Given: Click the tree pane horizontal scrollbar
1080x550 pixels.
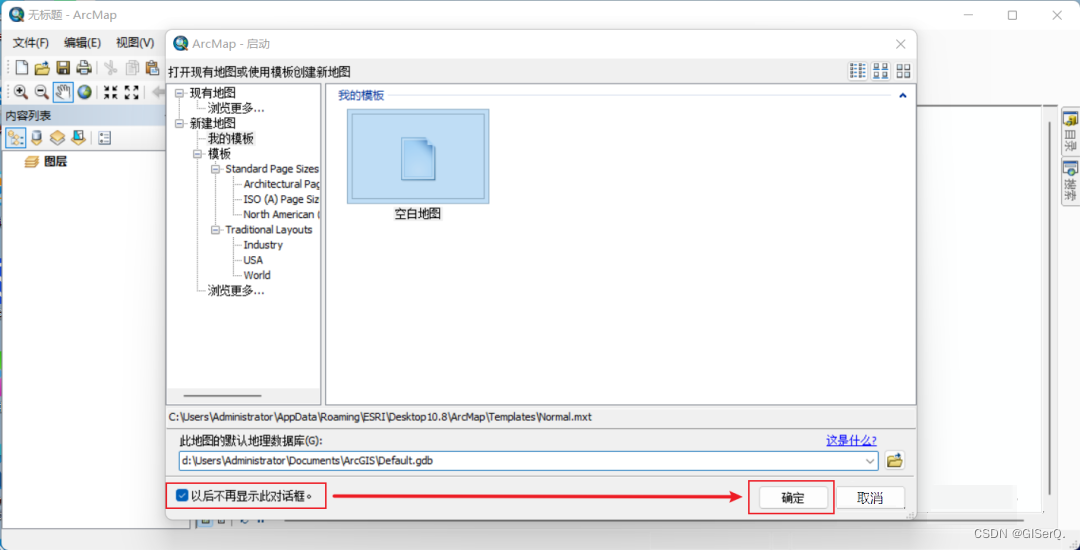Looking at the screenshot, I should click(x=222, y=395).
